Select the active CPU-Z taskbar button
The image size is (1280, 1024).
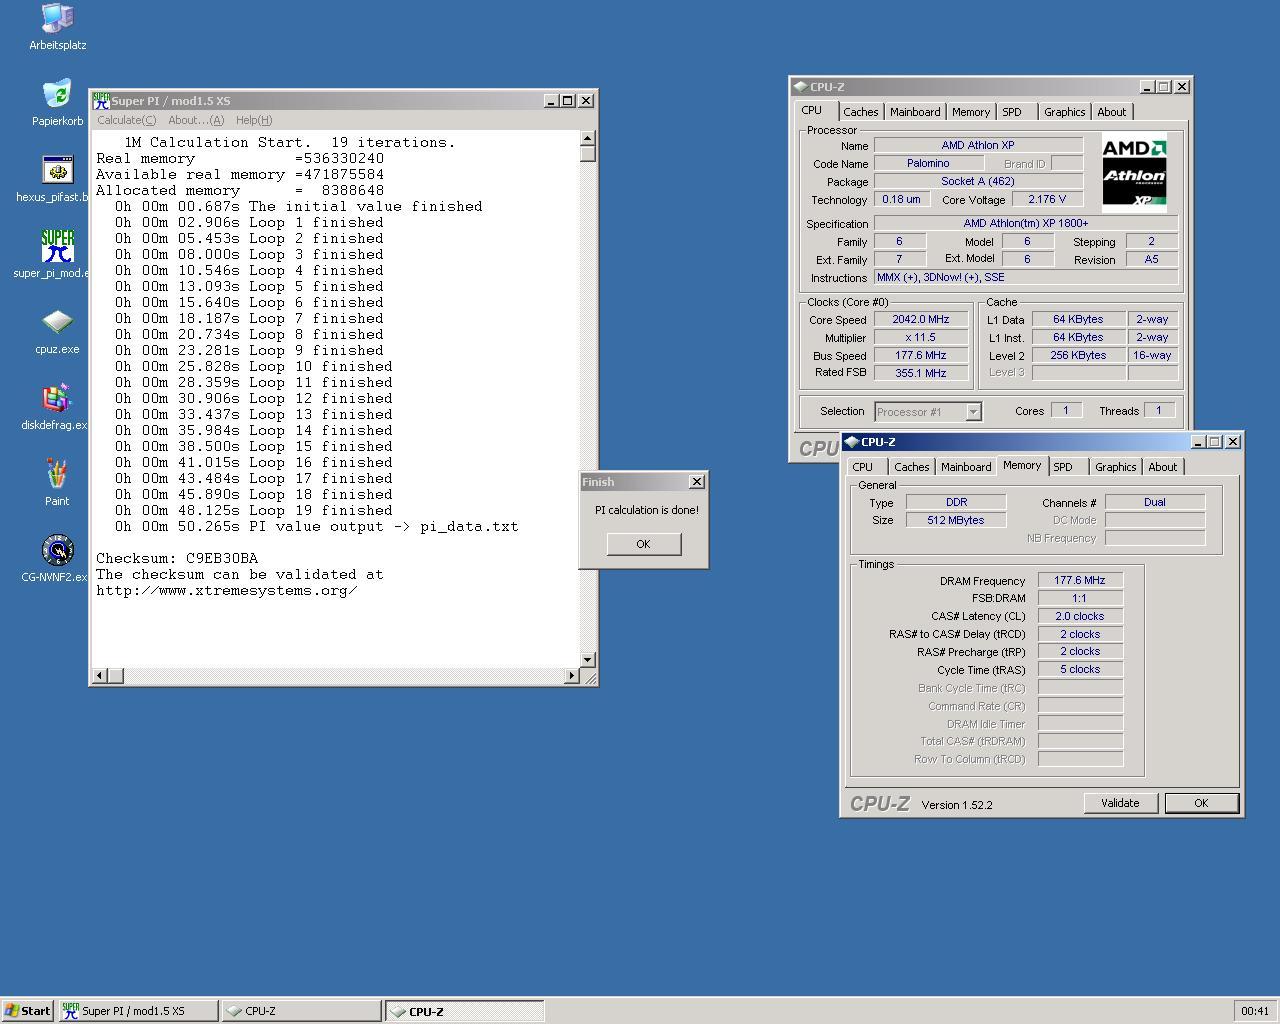[x=465, y=1011]
